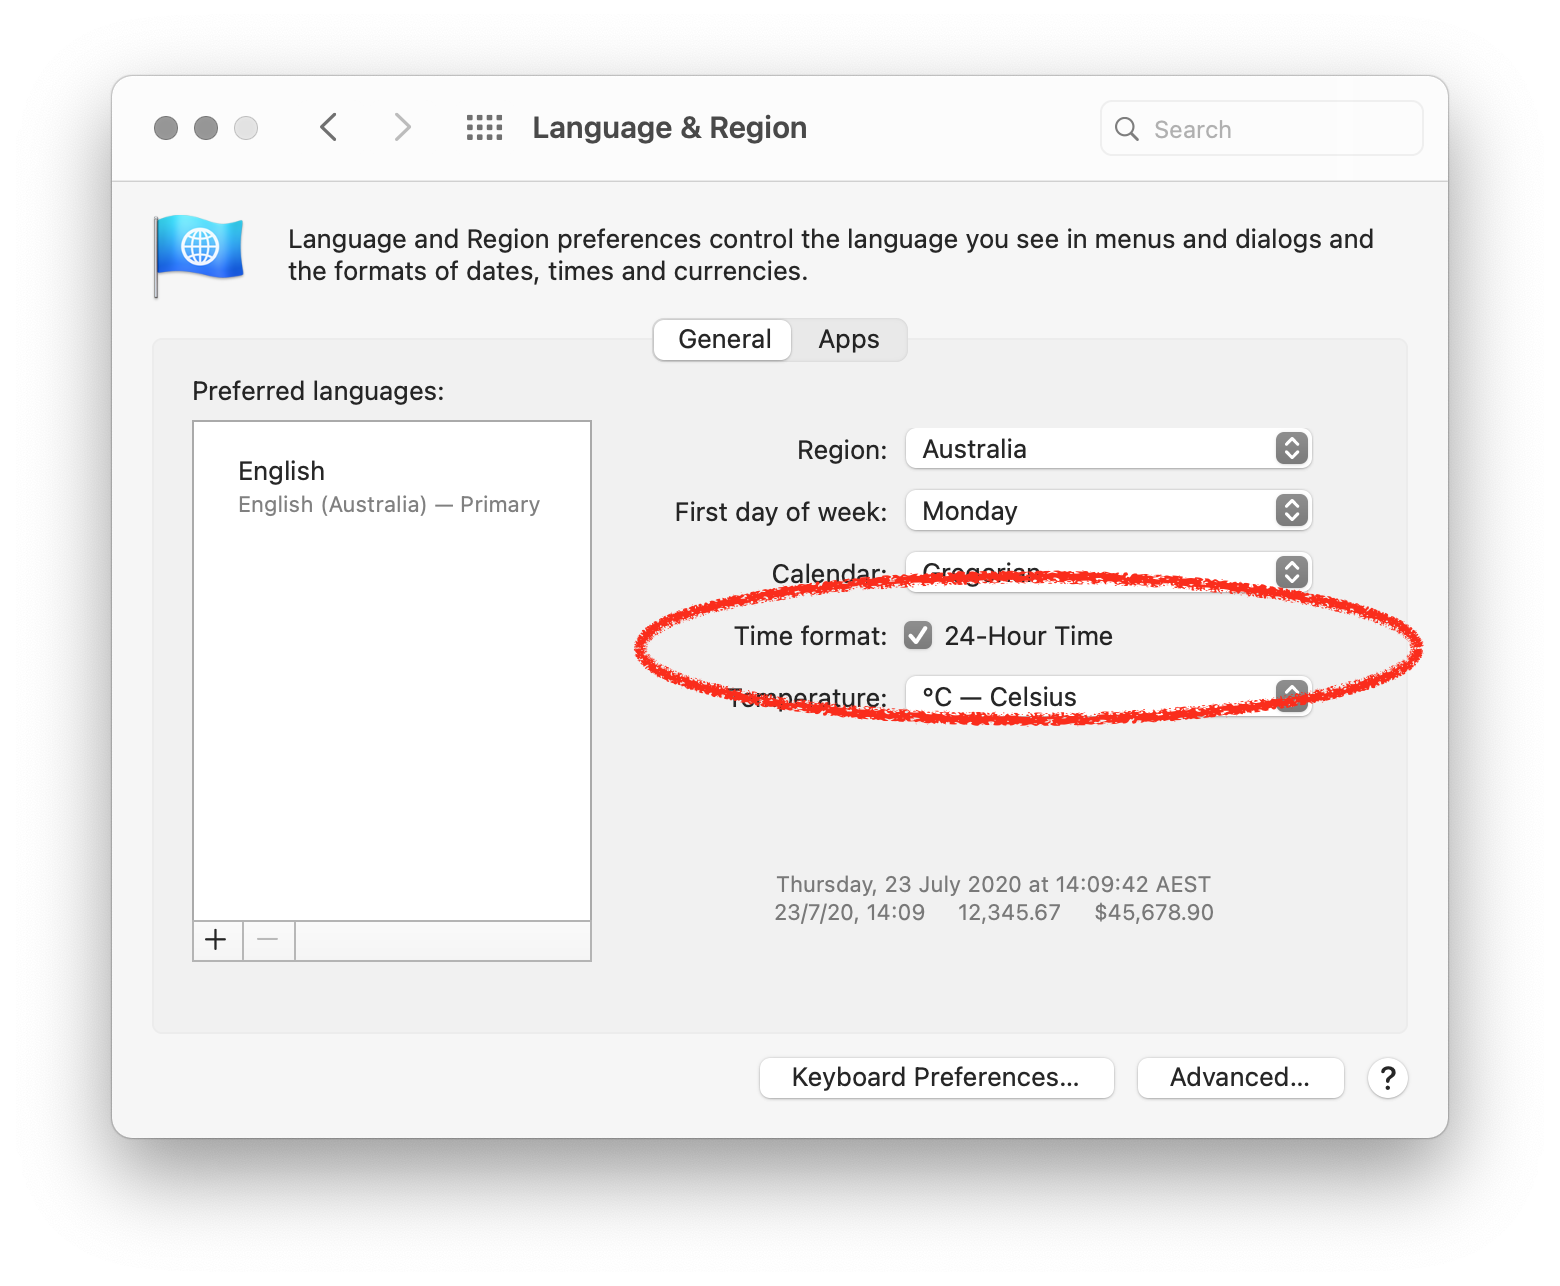The image size is (1560, 1286).
Task: Click the Region label
Action: 842,450
